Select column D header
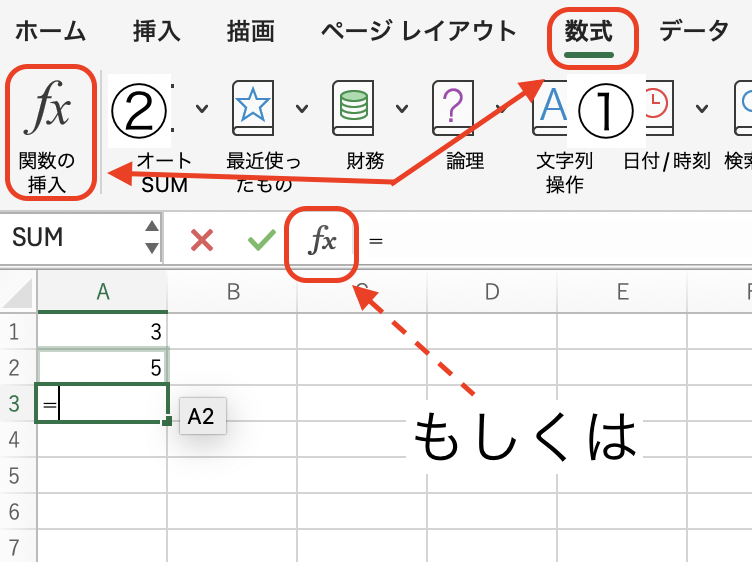The height and width of the screenshot is (562, 752). point(492,292)
